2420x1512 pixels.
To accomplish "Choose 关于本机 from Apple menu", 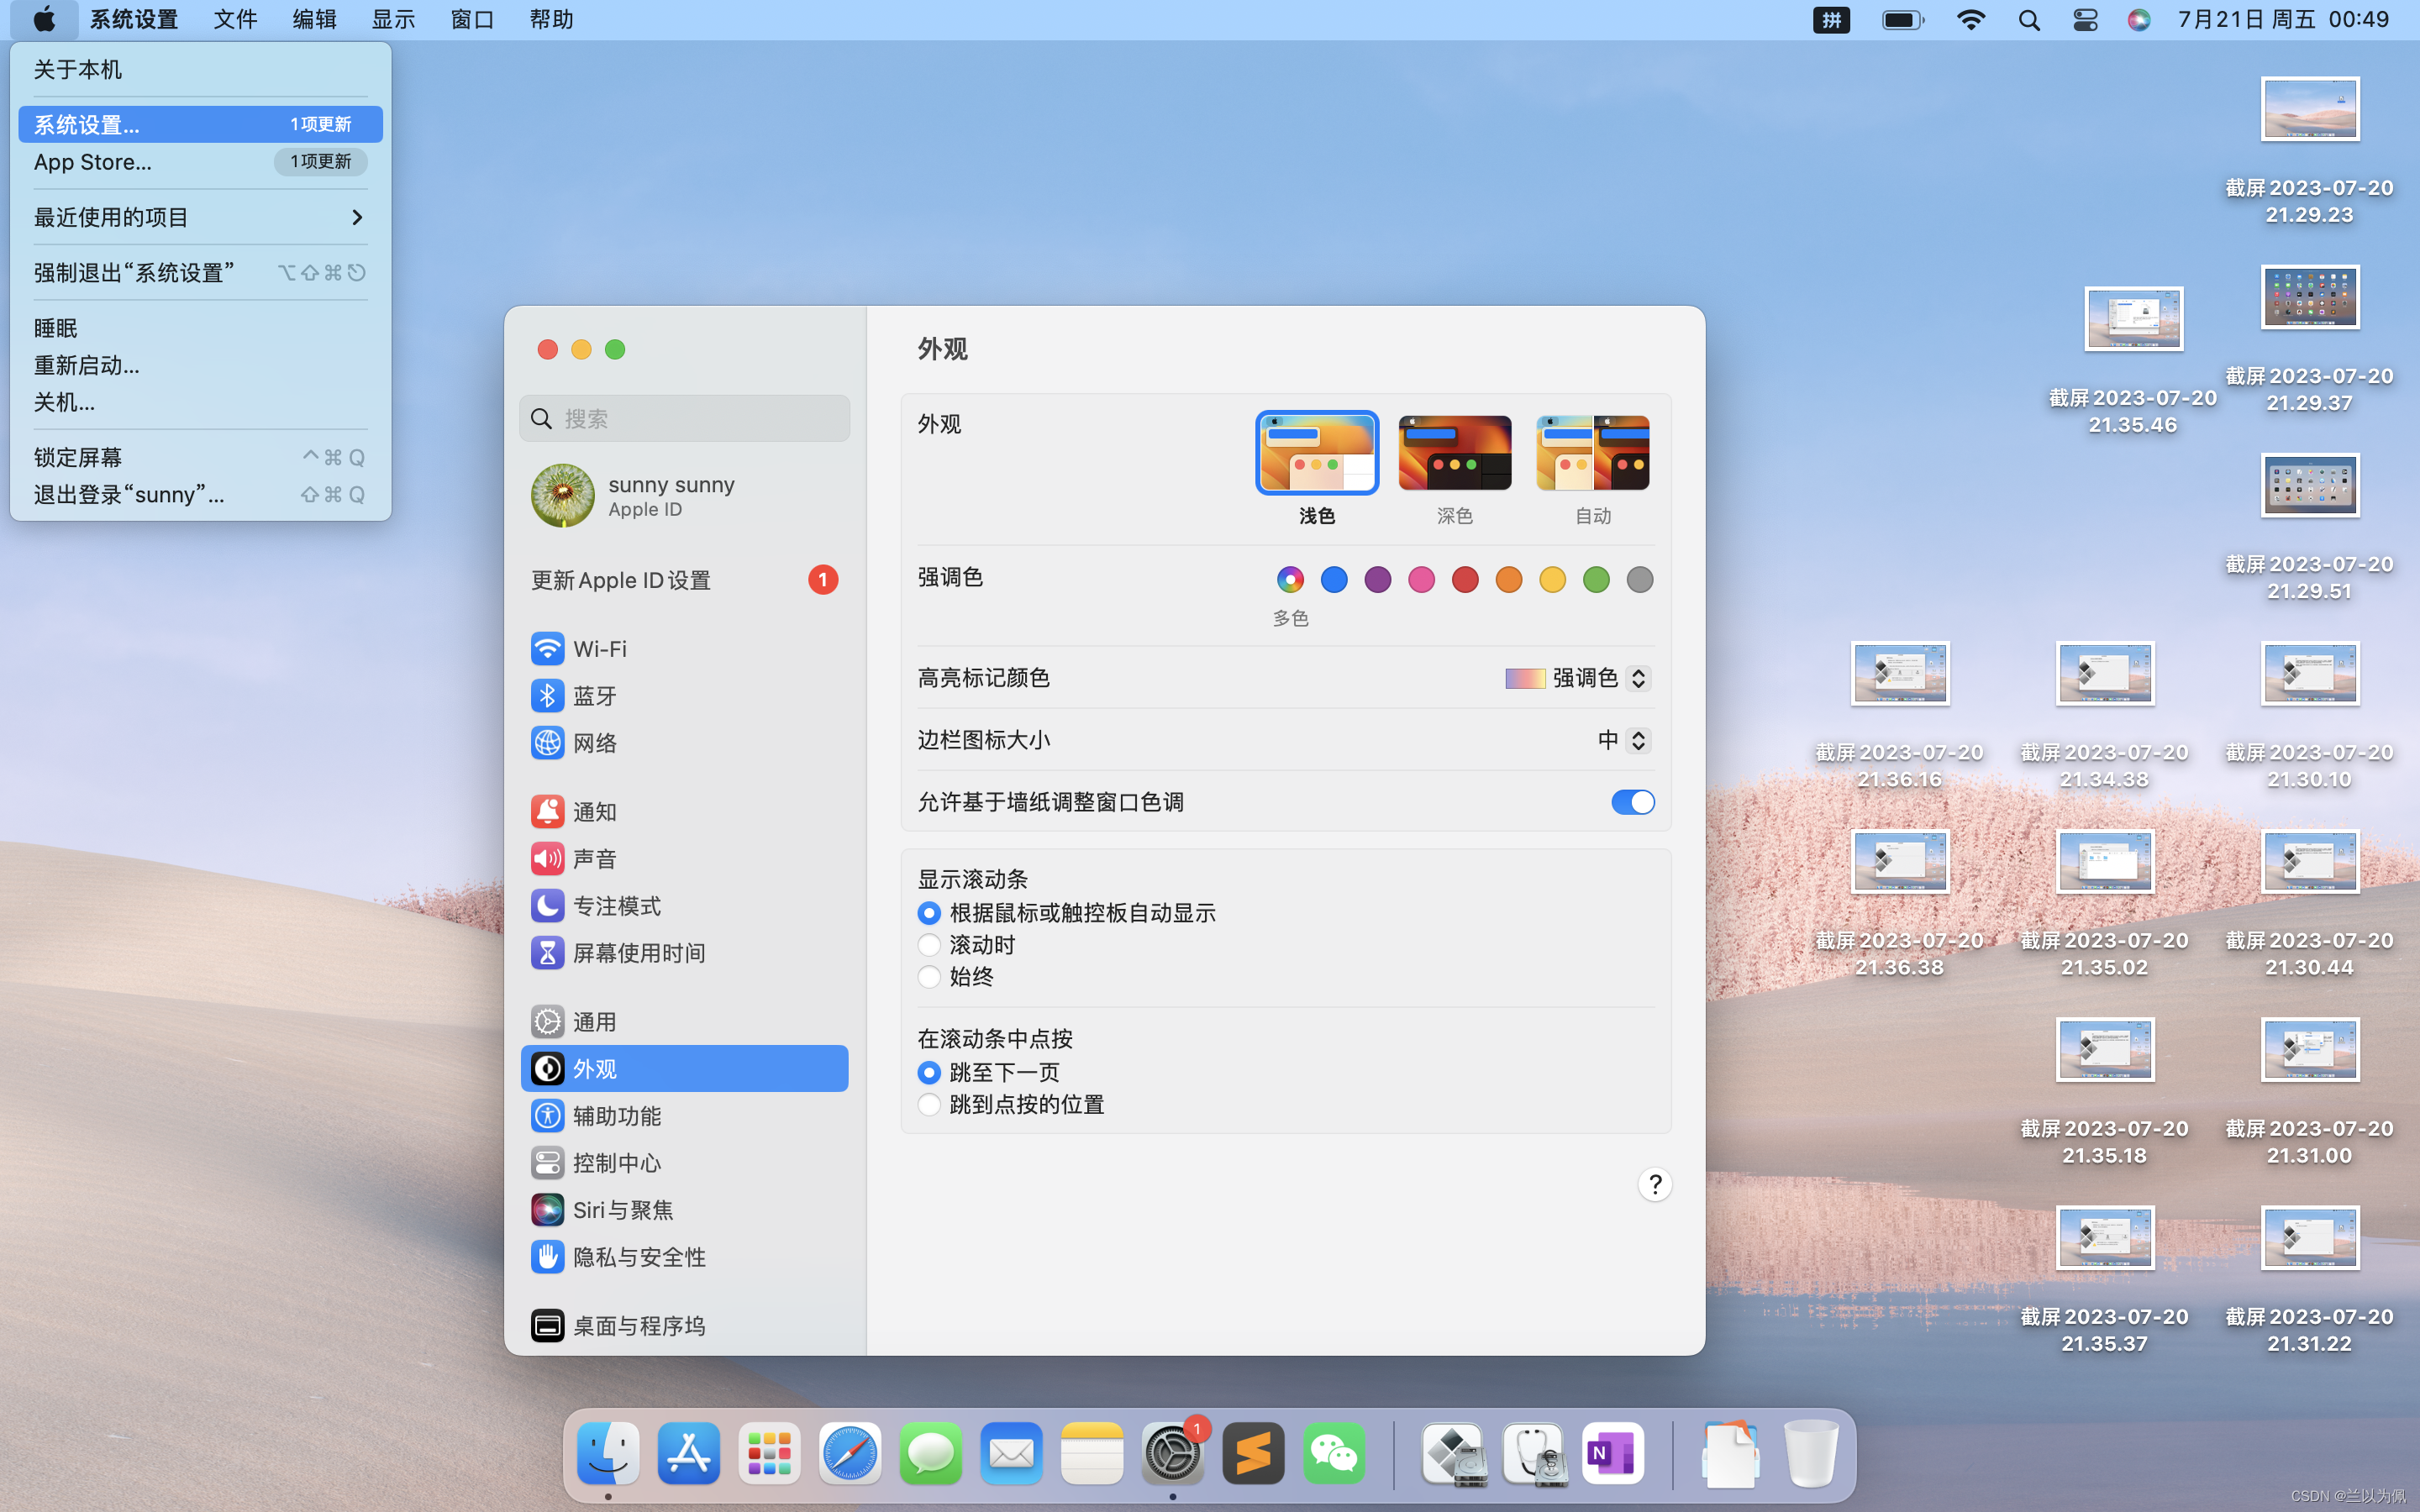I will click(78, 69).
